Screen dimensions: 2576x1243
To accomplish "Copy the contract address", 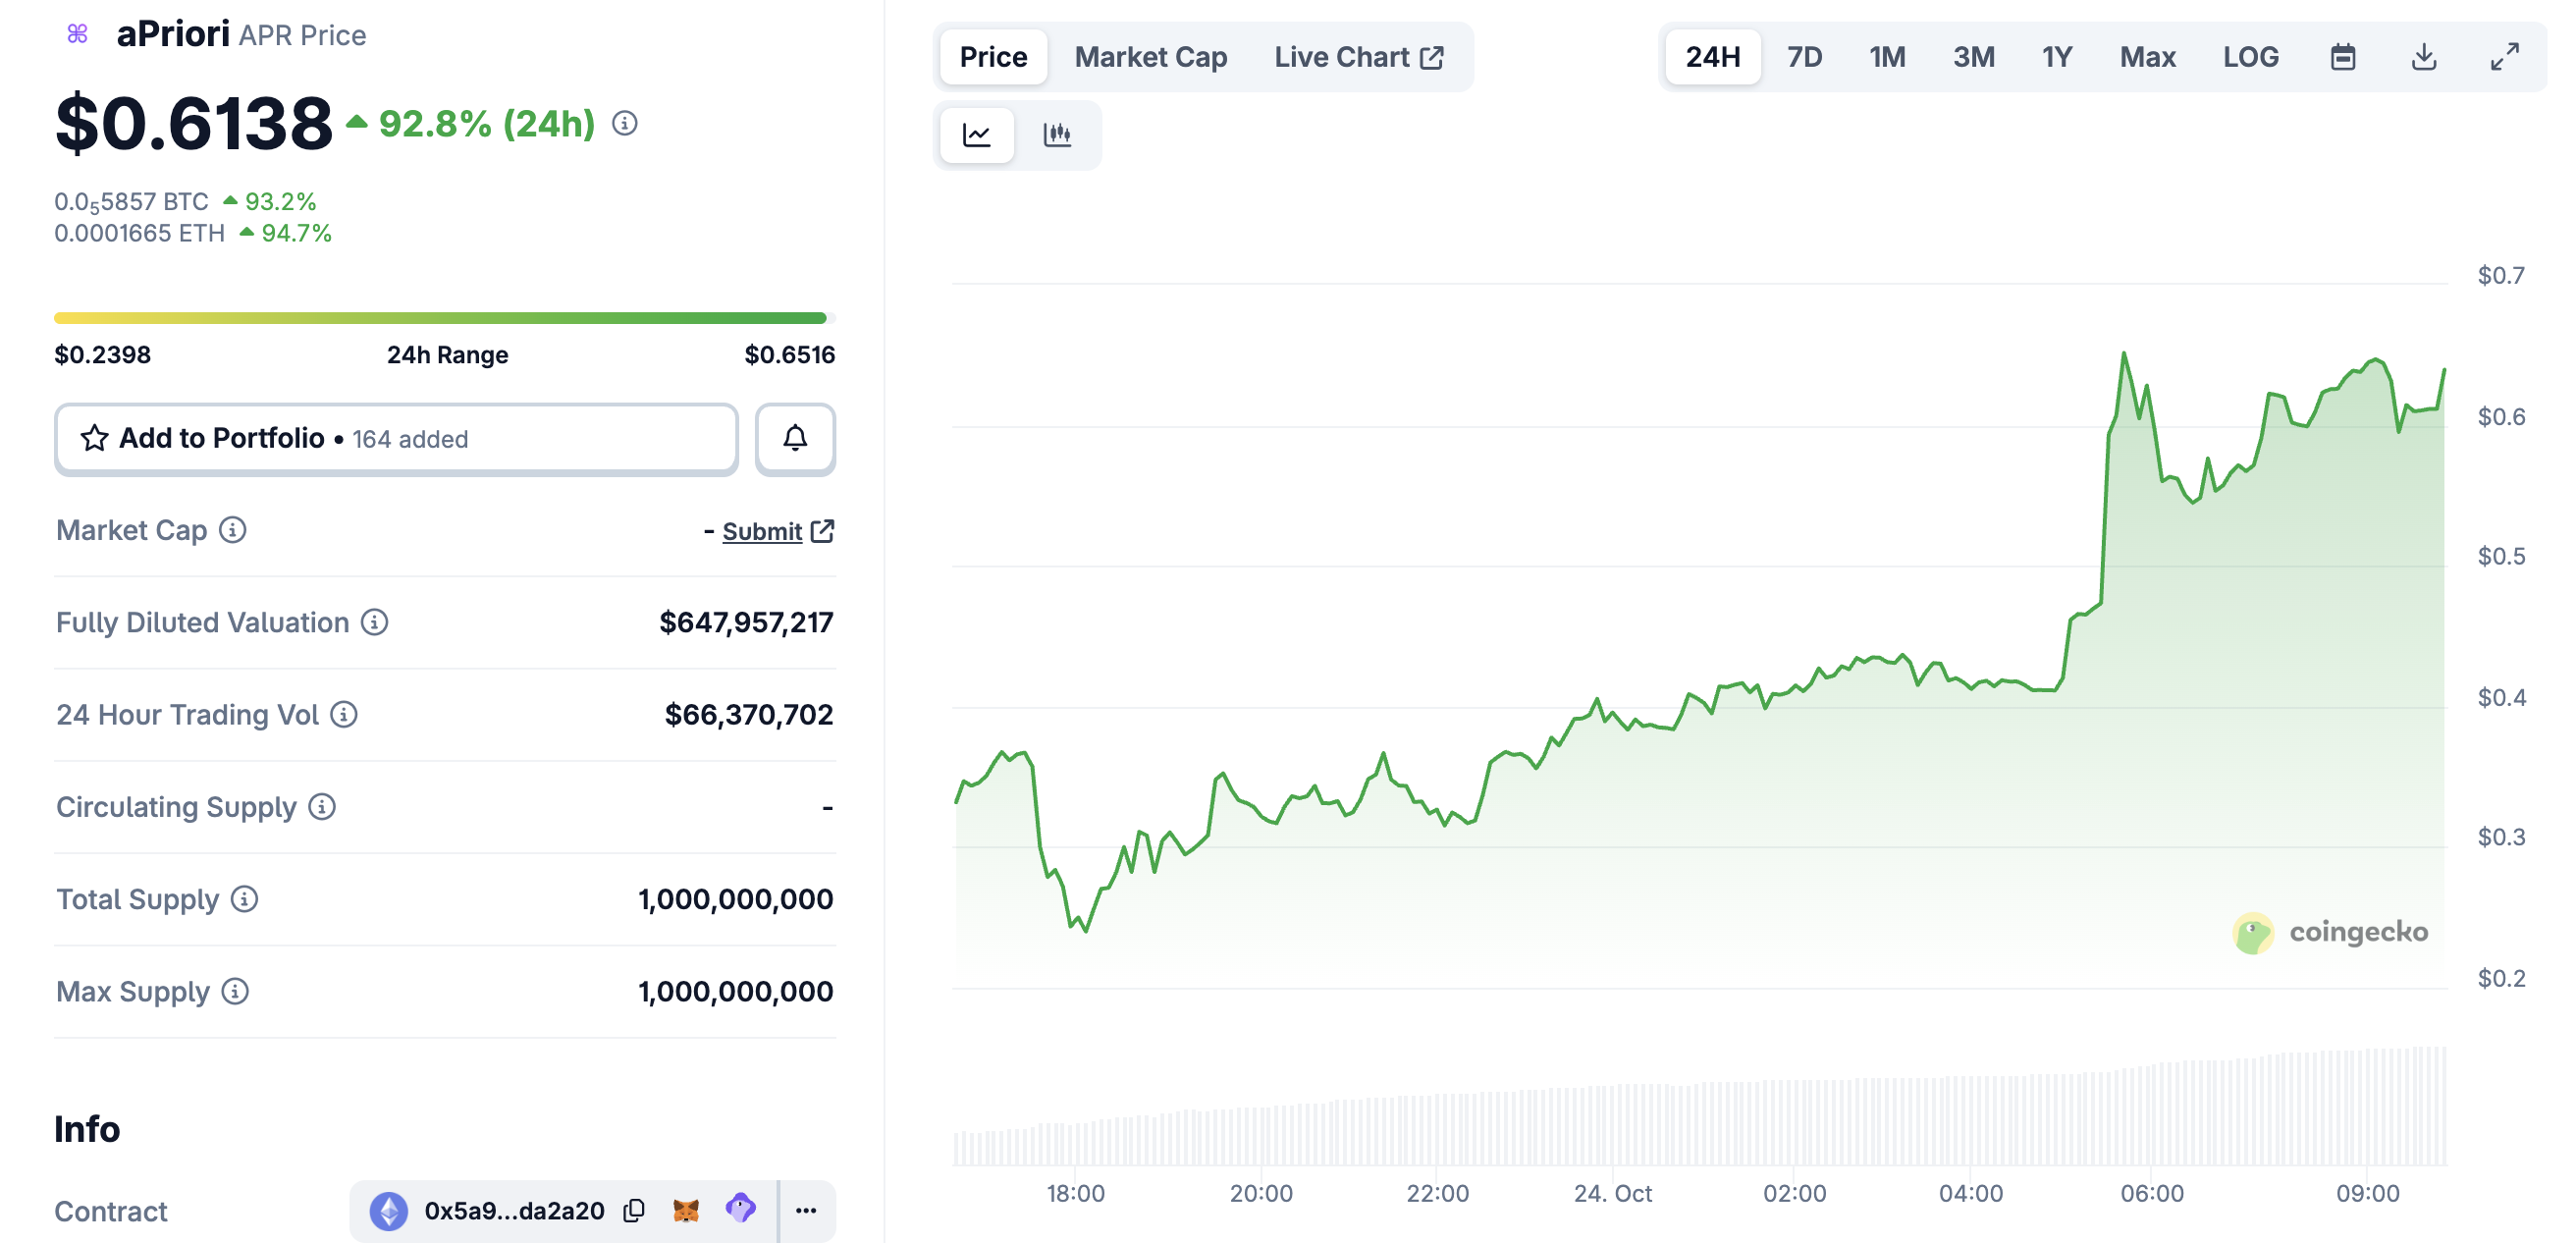I will pos(634,1210).
